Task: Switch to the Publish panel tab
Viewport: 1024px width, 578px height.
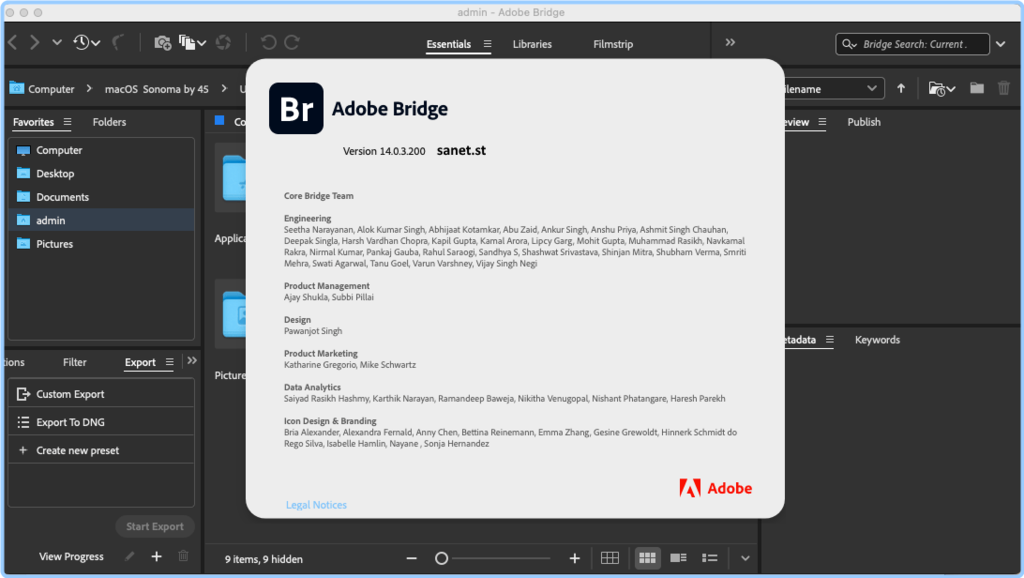Action: [x=864, y=122]
